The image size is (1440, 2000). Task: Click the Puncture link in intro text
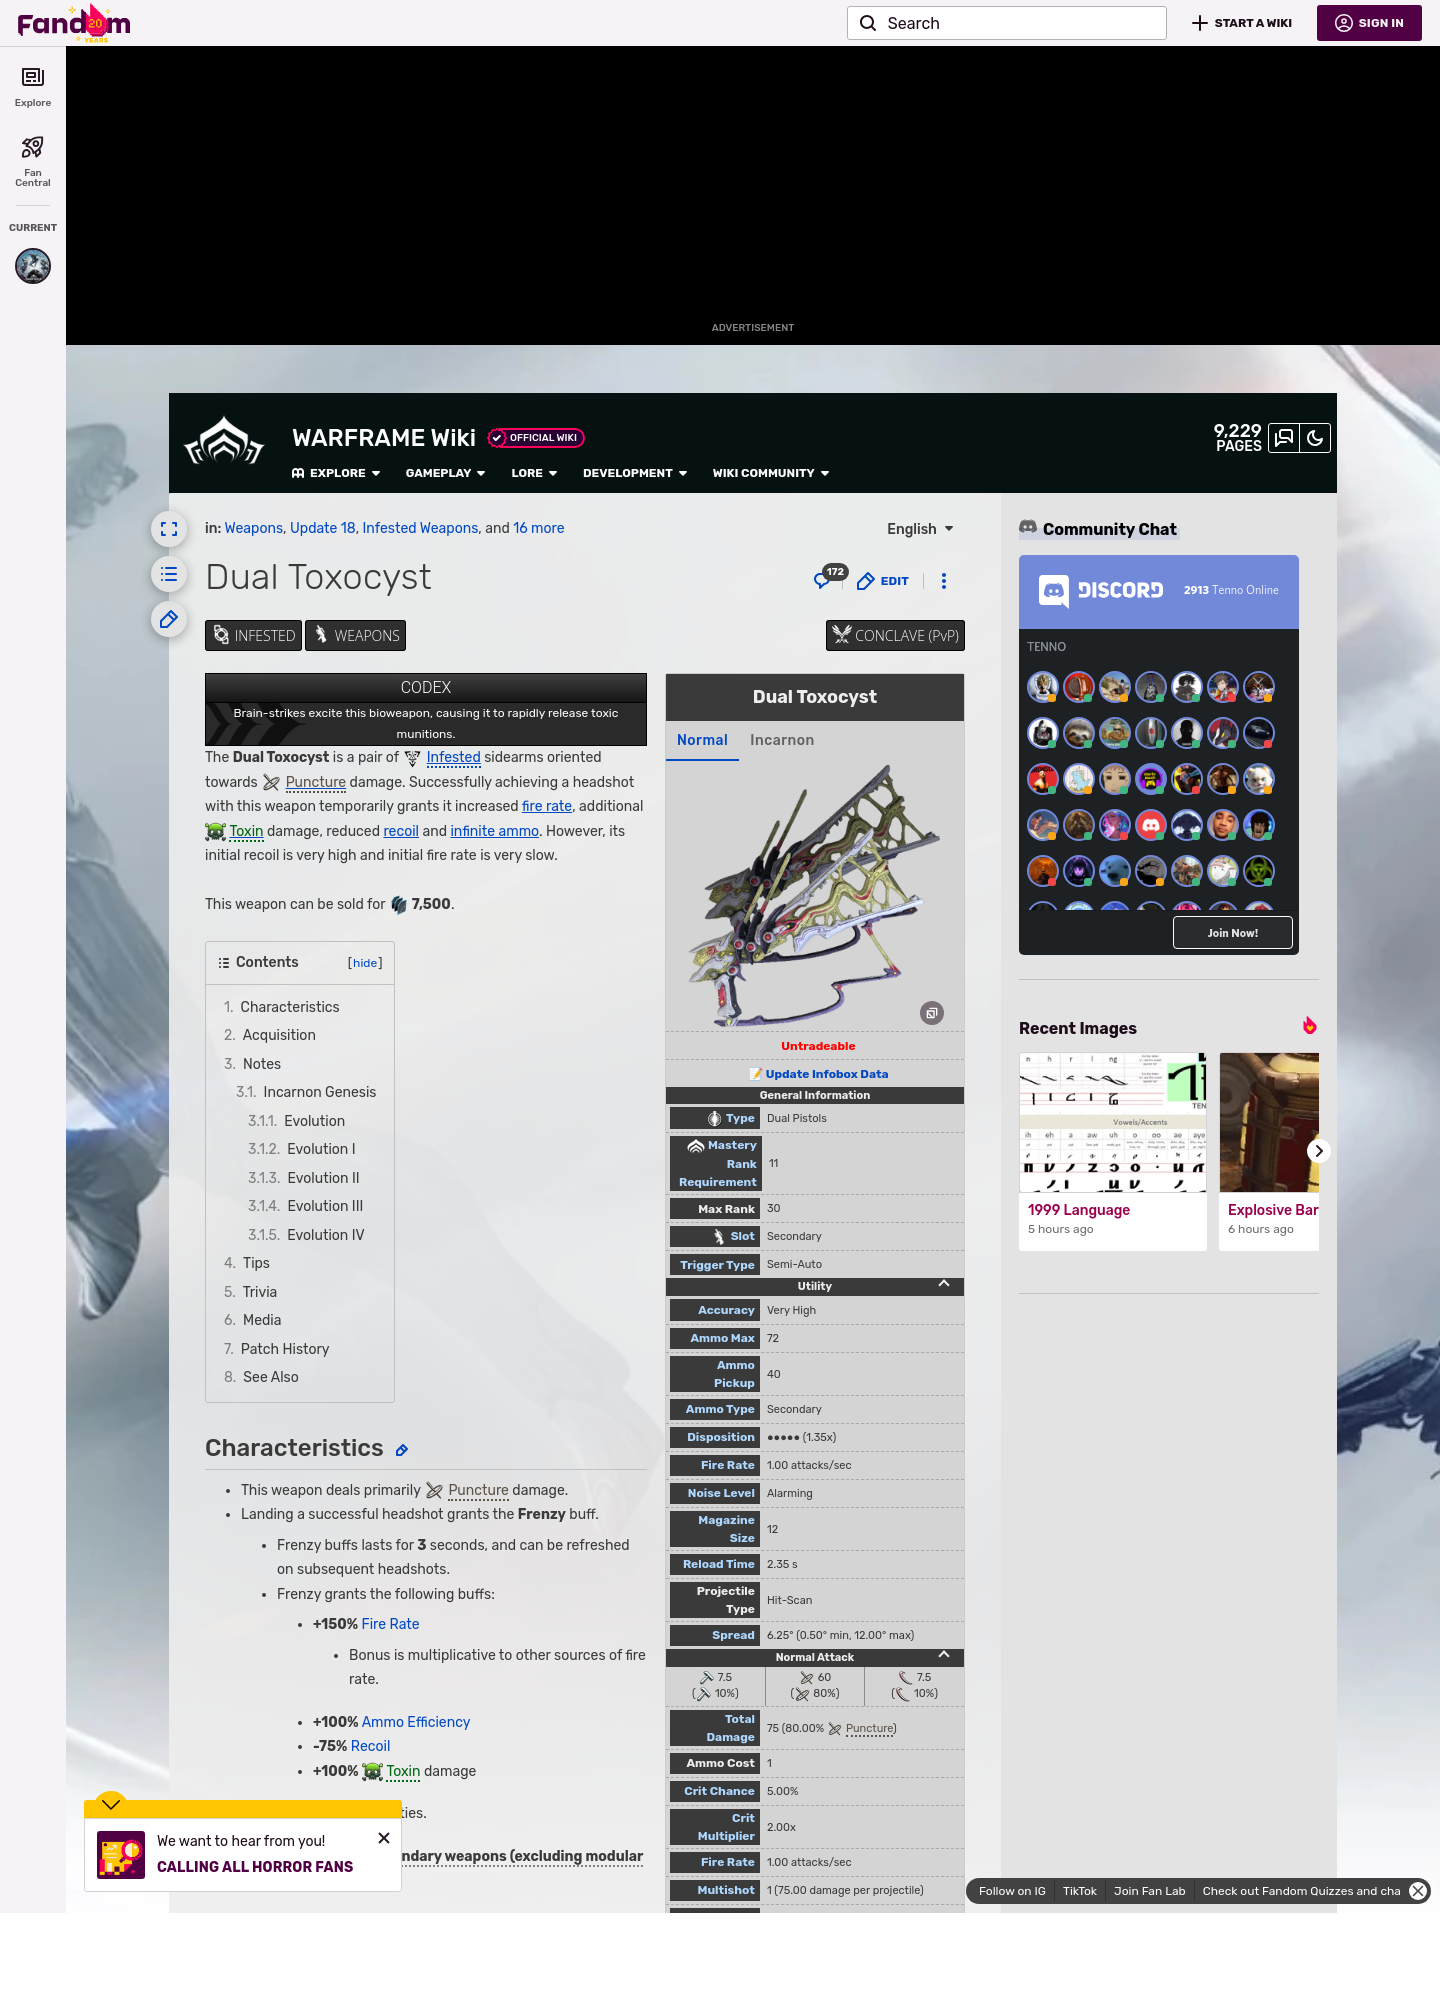pos(316,782)
